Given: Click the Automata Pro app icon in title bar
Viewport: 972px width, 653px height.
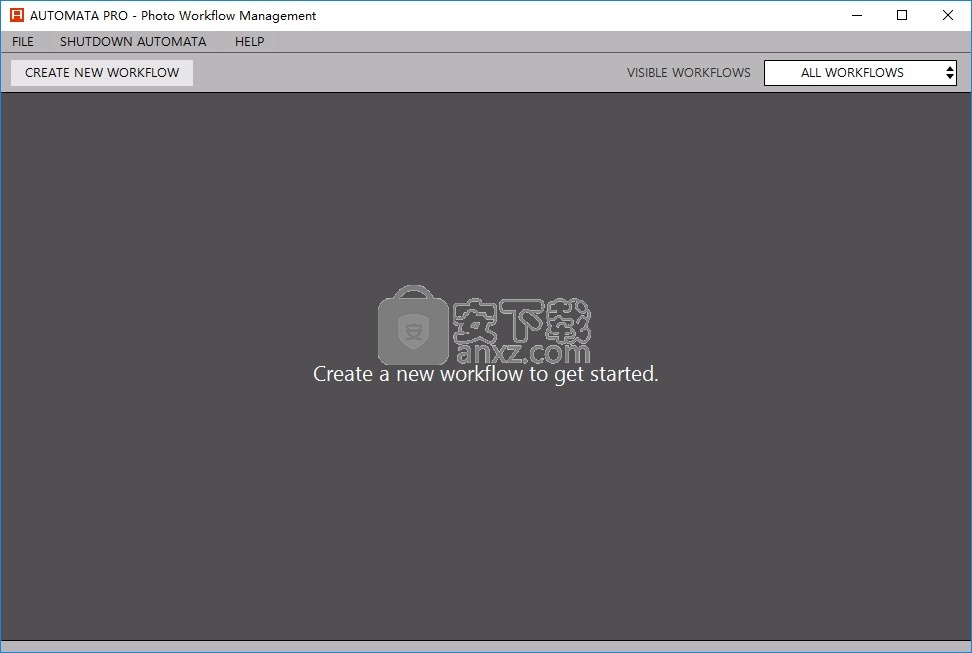Looking at the screenshot, I should [16, 15].
